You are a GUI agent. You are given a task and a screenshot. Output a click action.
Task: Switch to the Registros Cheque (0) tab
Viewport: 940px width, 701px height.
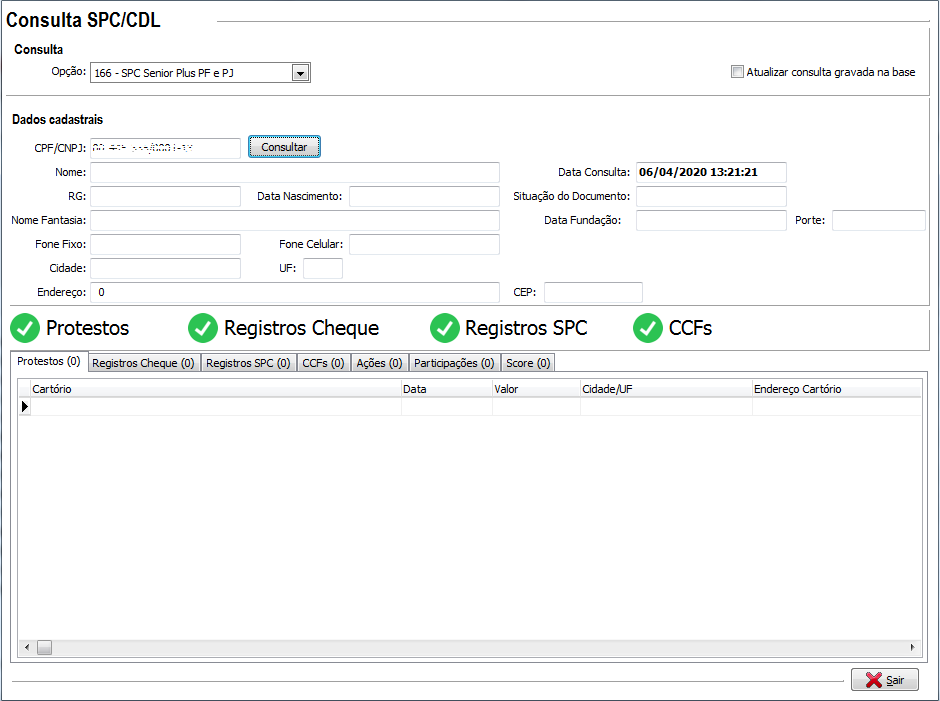[144, 363]
